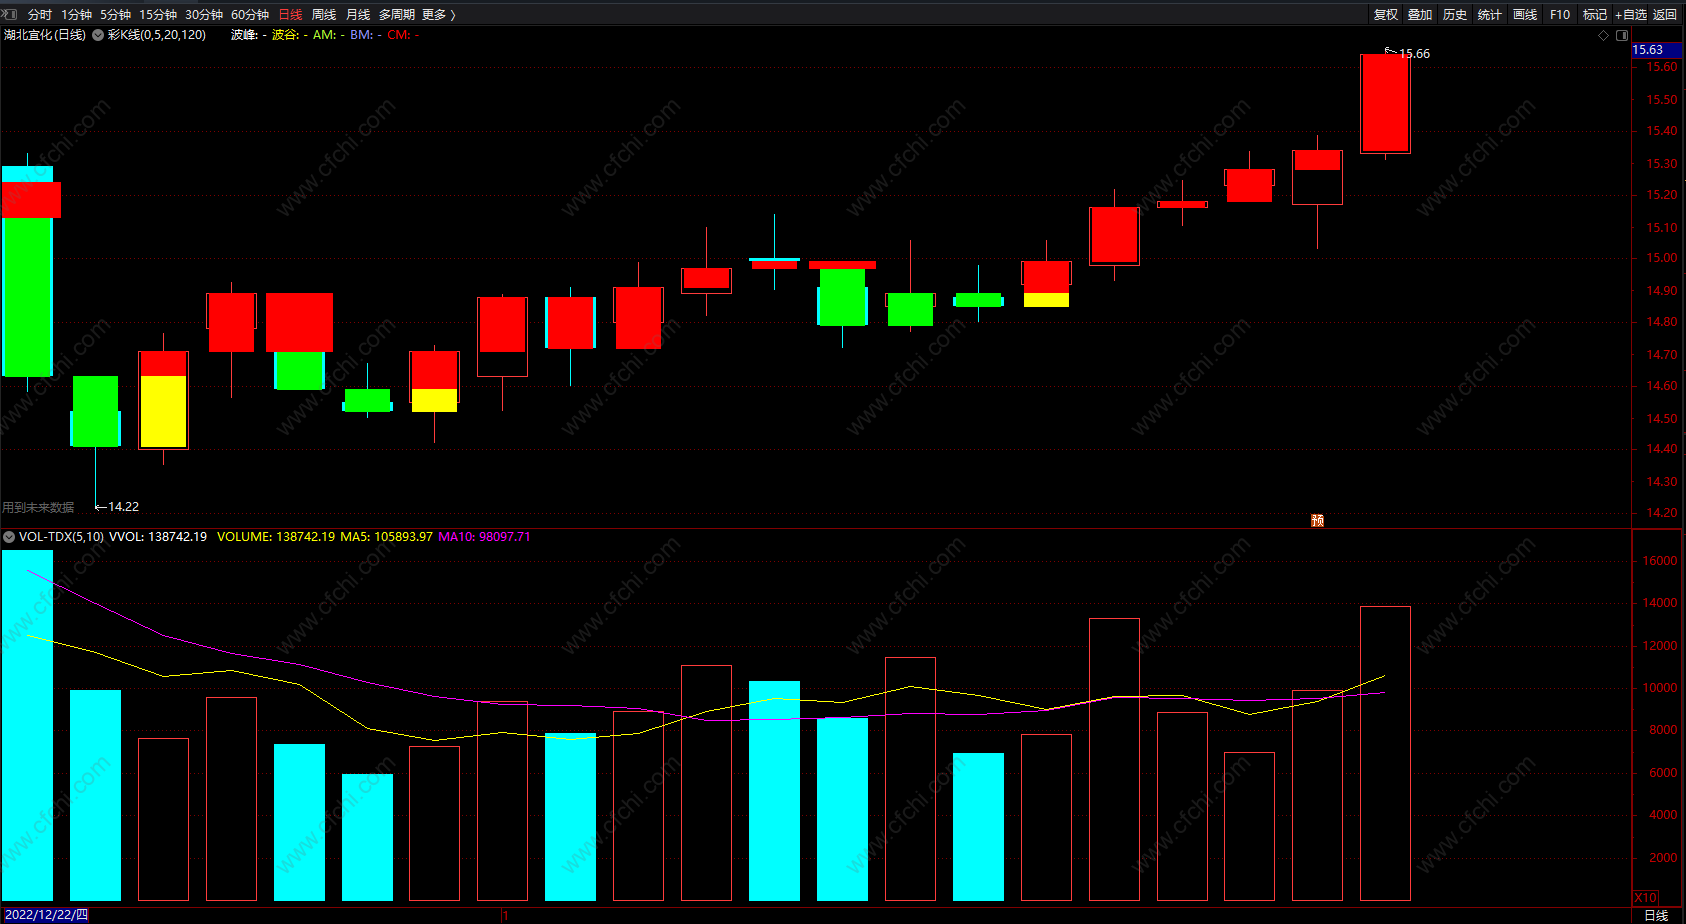The width and height of the screenshot is (1686, 924).
Task: Switch to 周线 weekly chart
Action: [324, 14]
